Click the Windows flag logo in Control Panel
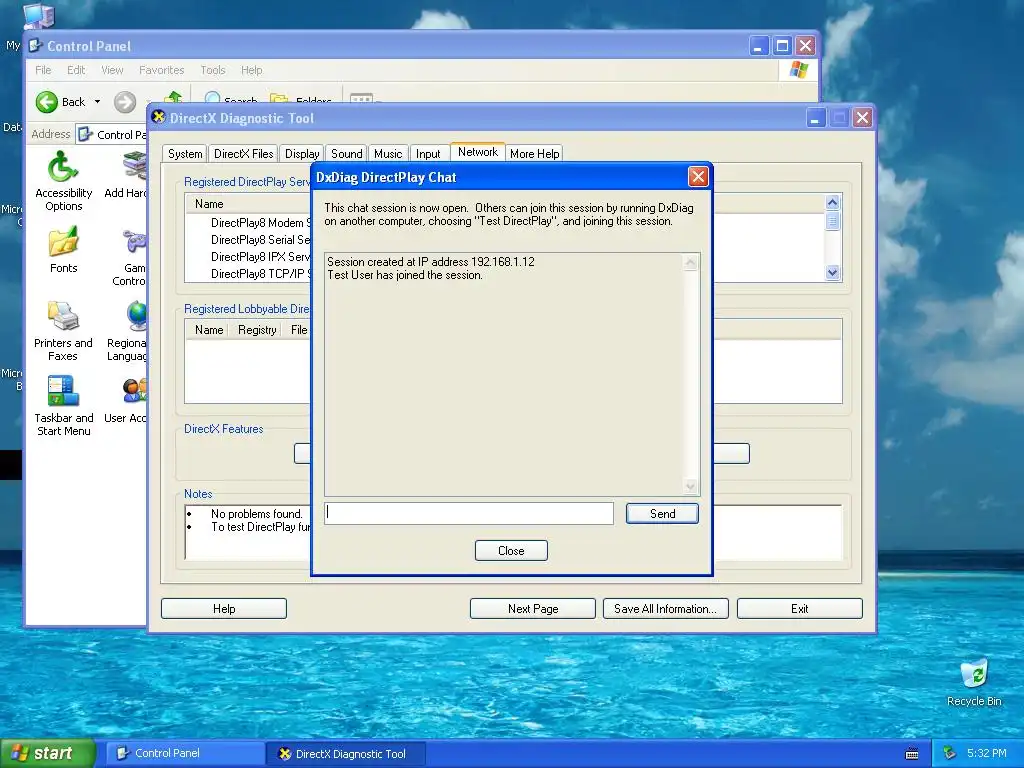Screen dimensions: 1024x768 [798, 70]
